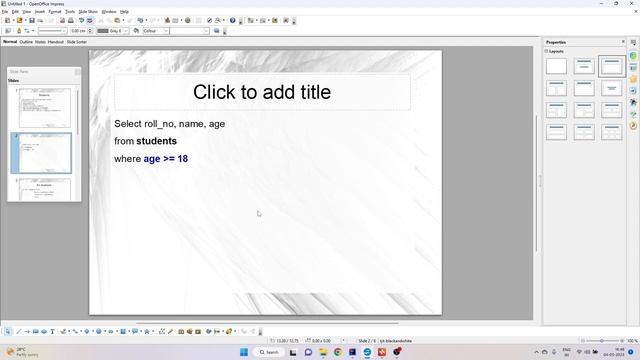Image resolution: width=640 pixels, height=360 pixels.
Task: Open the Format menu
Action: [x=55, y=12]
